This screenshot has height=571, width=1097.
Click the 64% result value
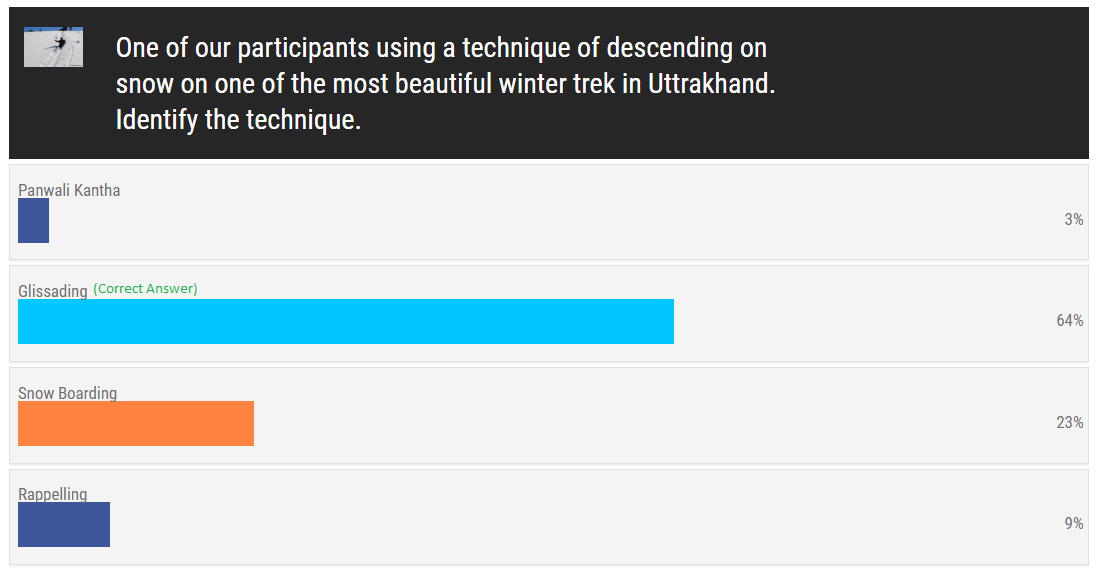coord(1070,320)
